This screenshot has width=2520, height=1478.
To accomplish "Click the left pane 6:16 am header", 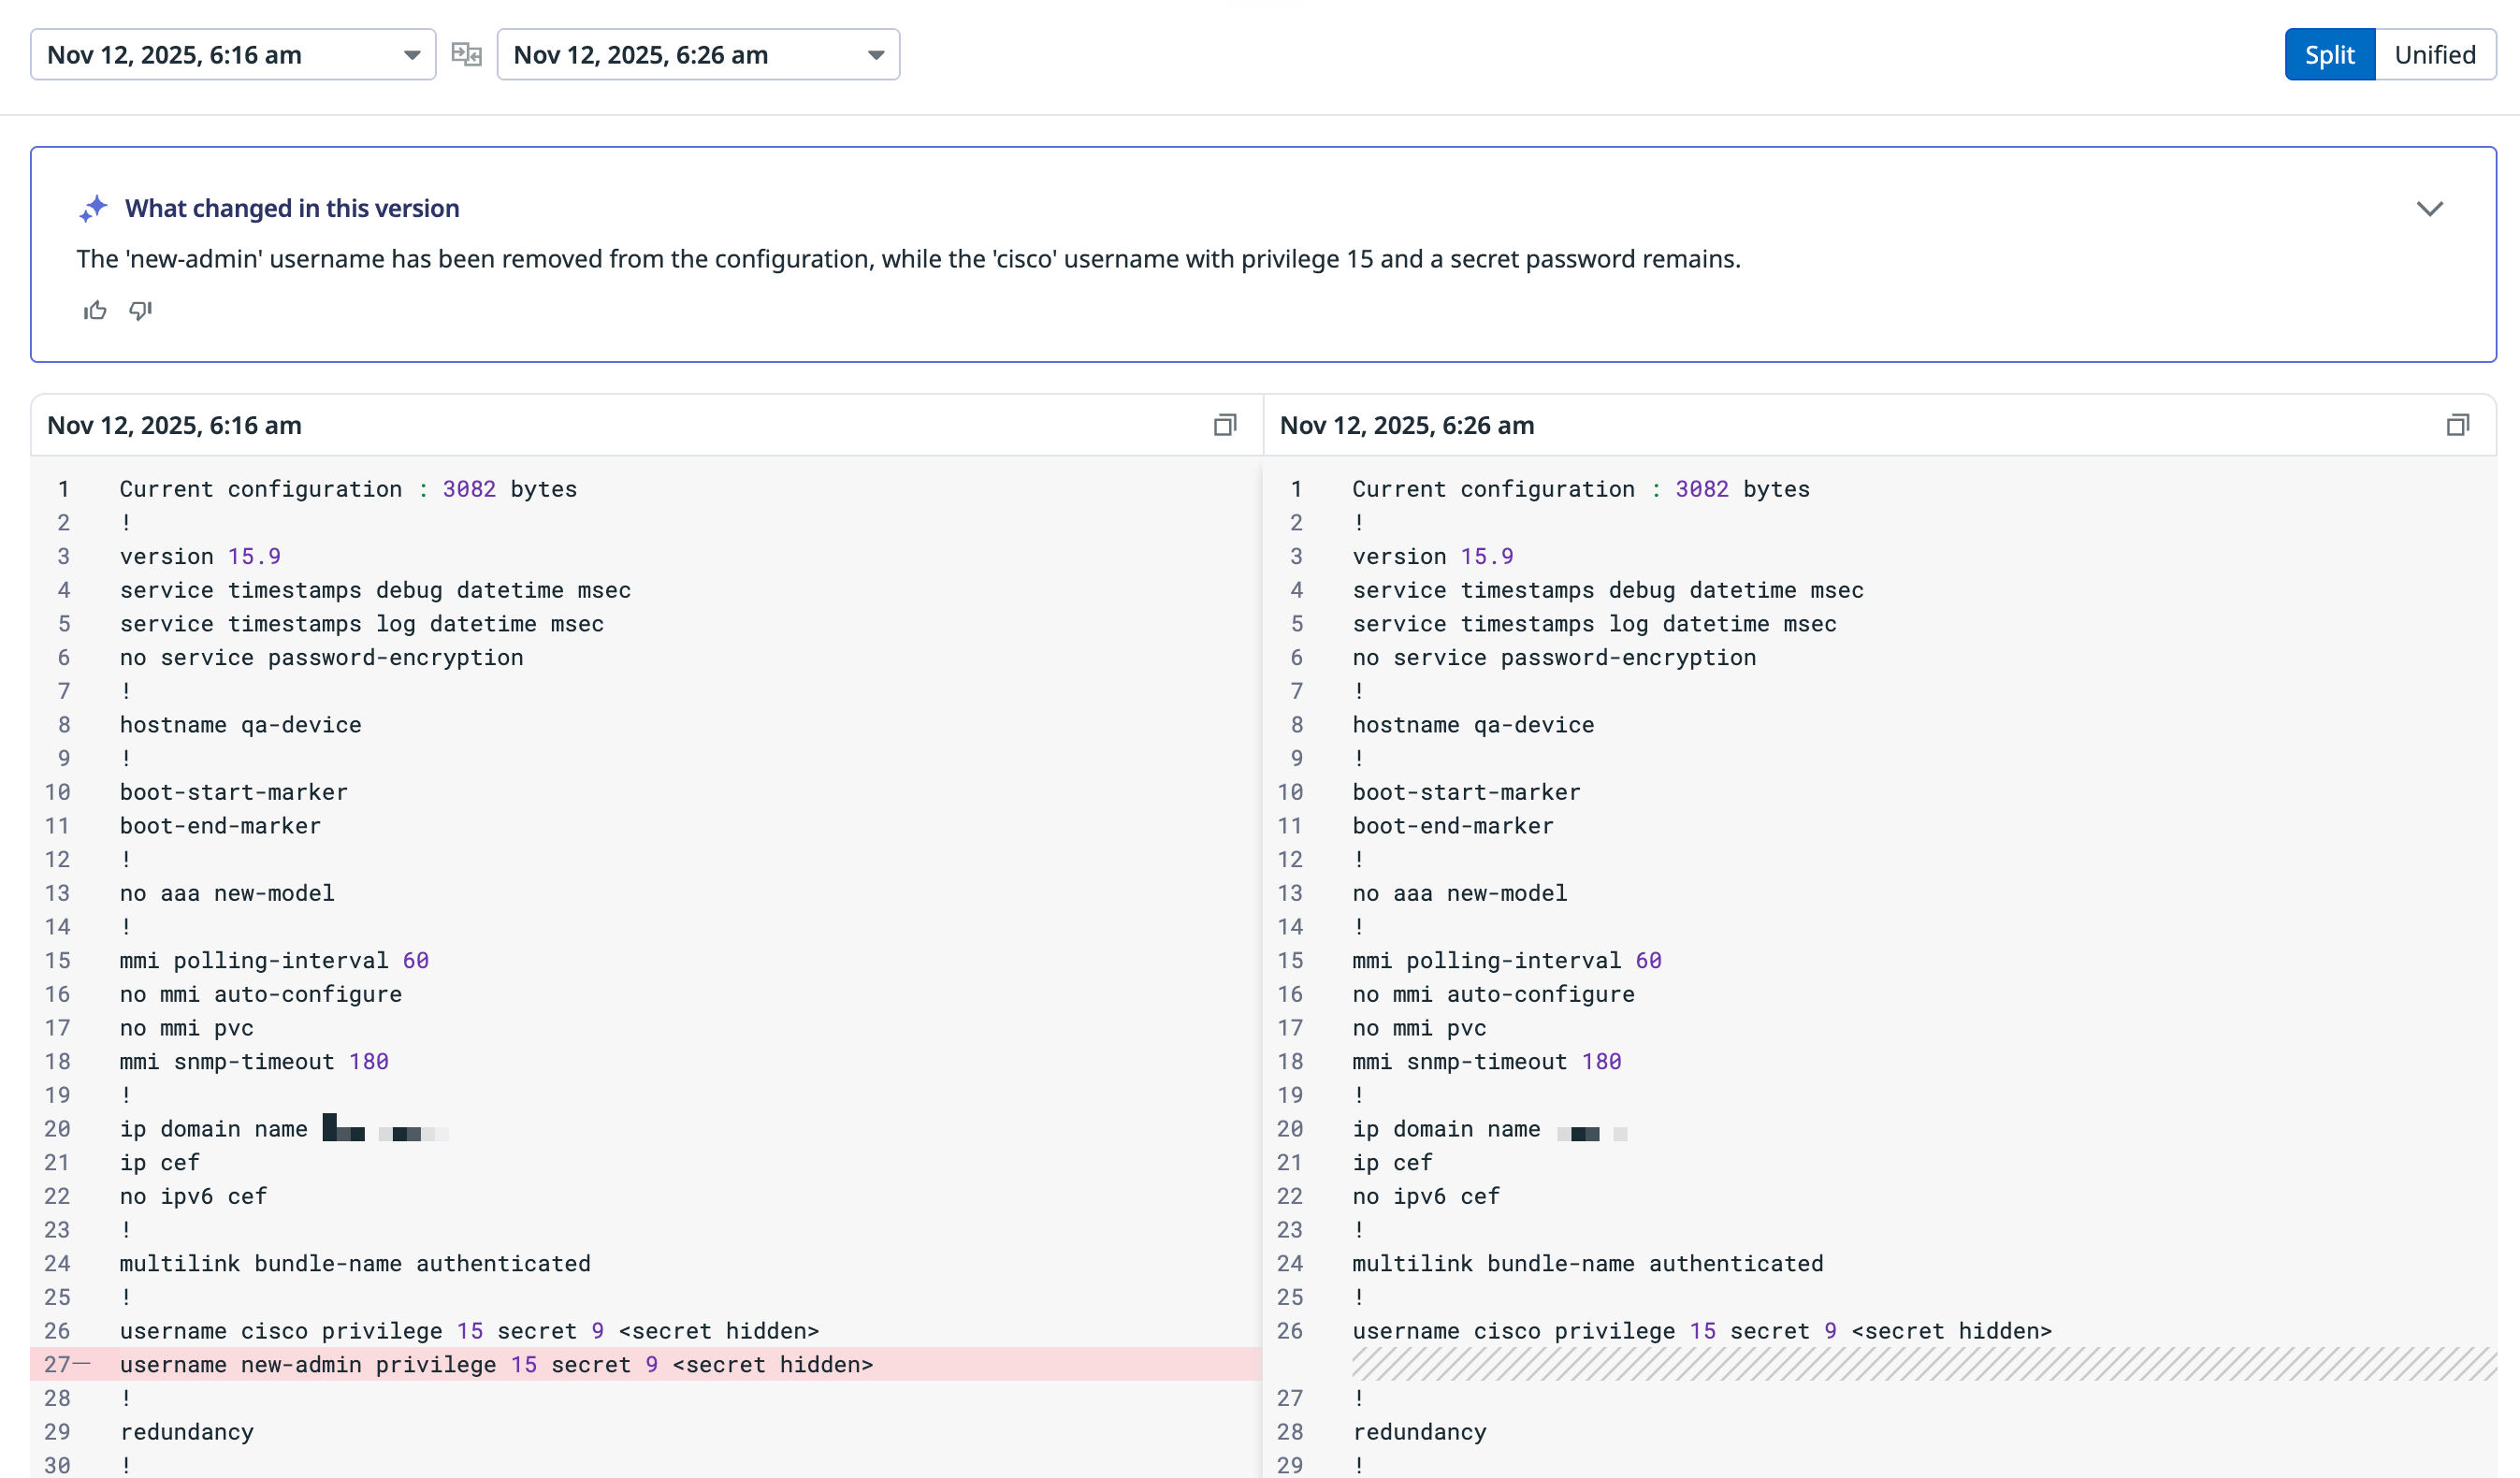I will pos(175,425).
